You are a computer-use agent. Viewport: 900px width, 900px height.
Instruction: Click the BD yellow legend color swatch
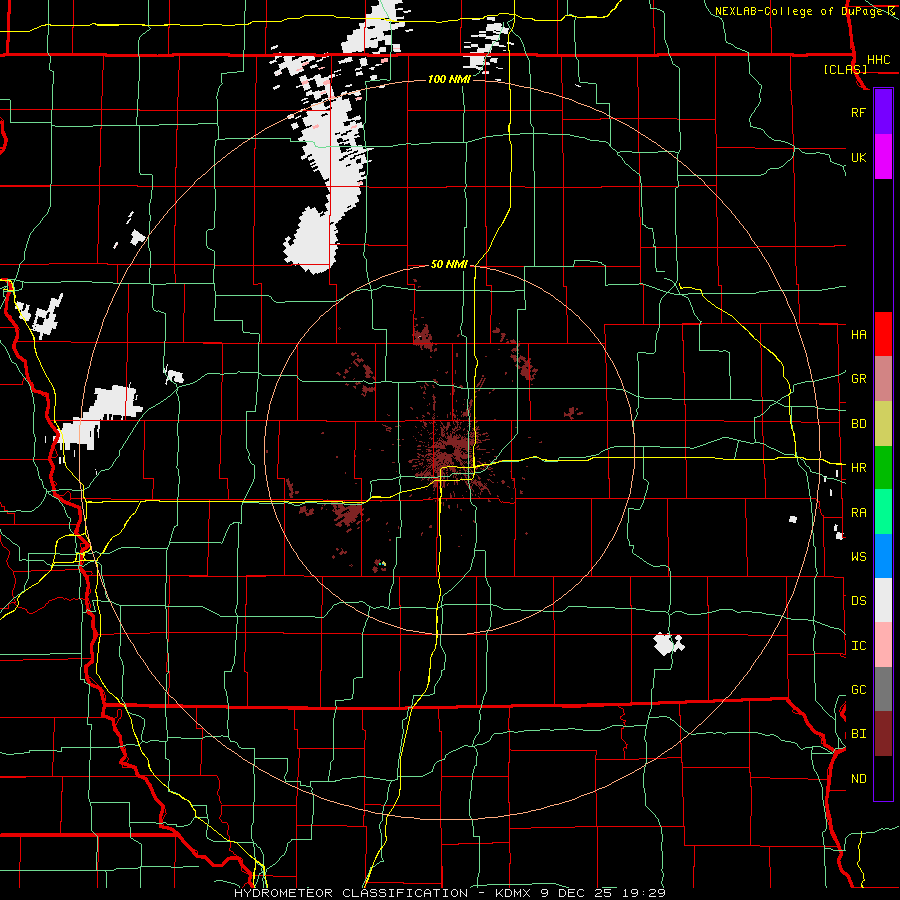click(883, 424)
